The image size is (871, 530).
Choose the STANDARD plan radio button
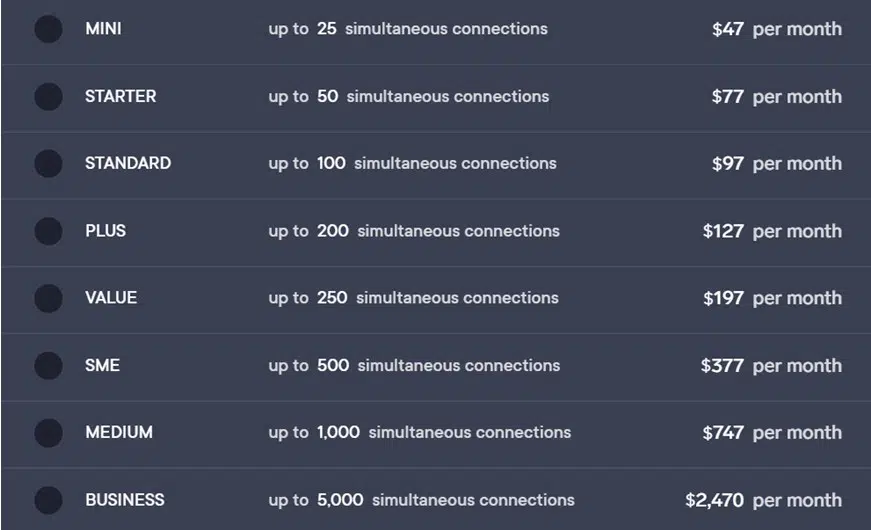(48, 163)
